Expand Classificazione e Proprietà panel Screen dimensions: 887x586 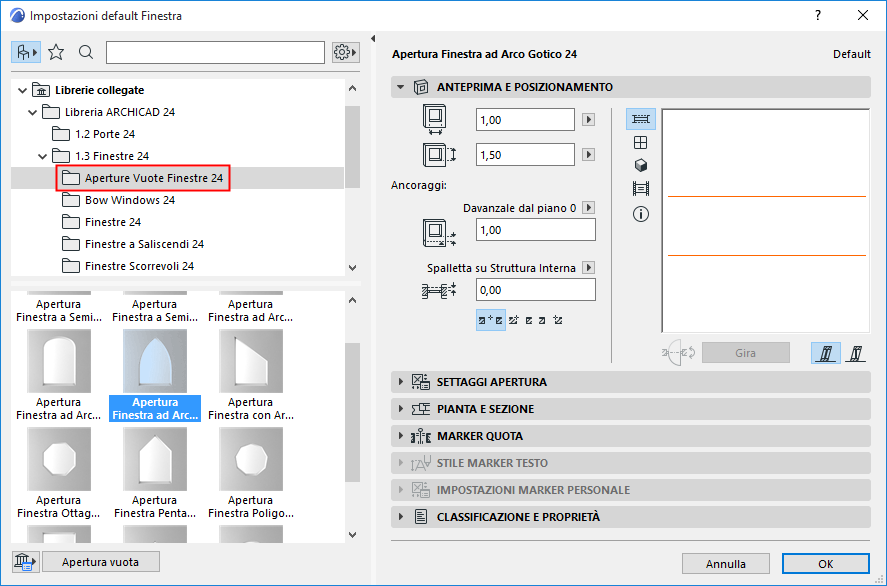[401, 517]
